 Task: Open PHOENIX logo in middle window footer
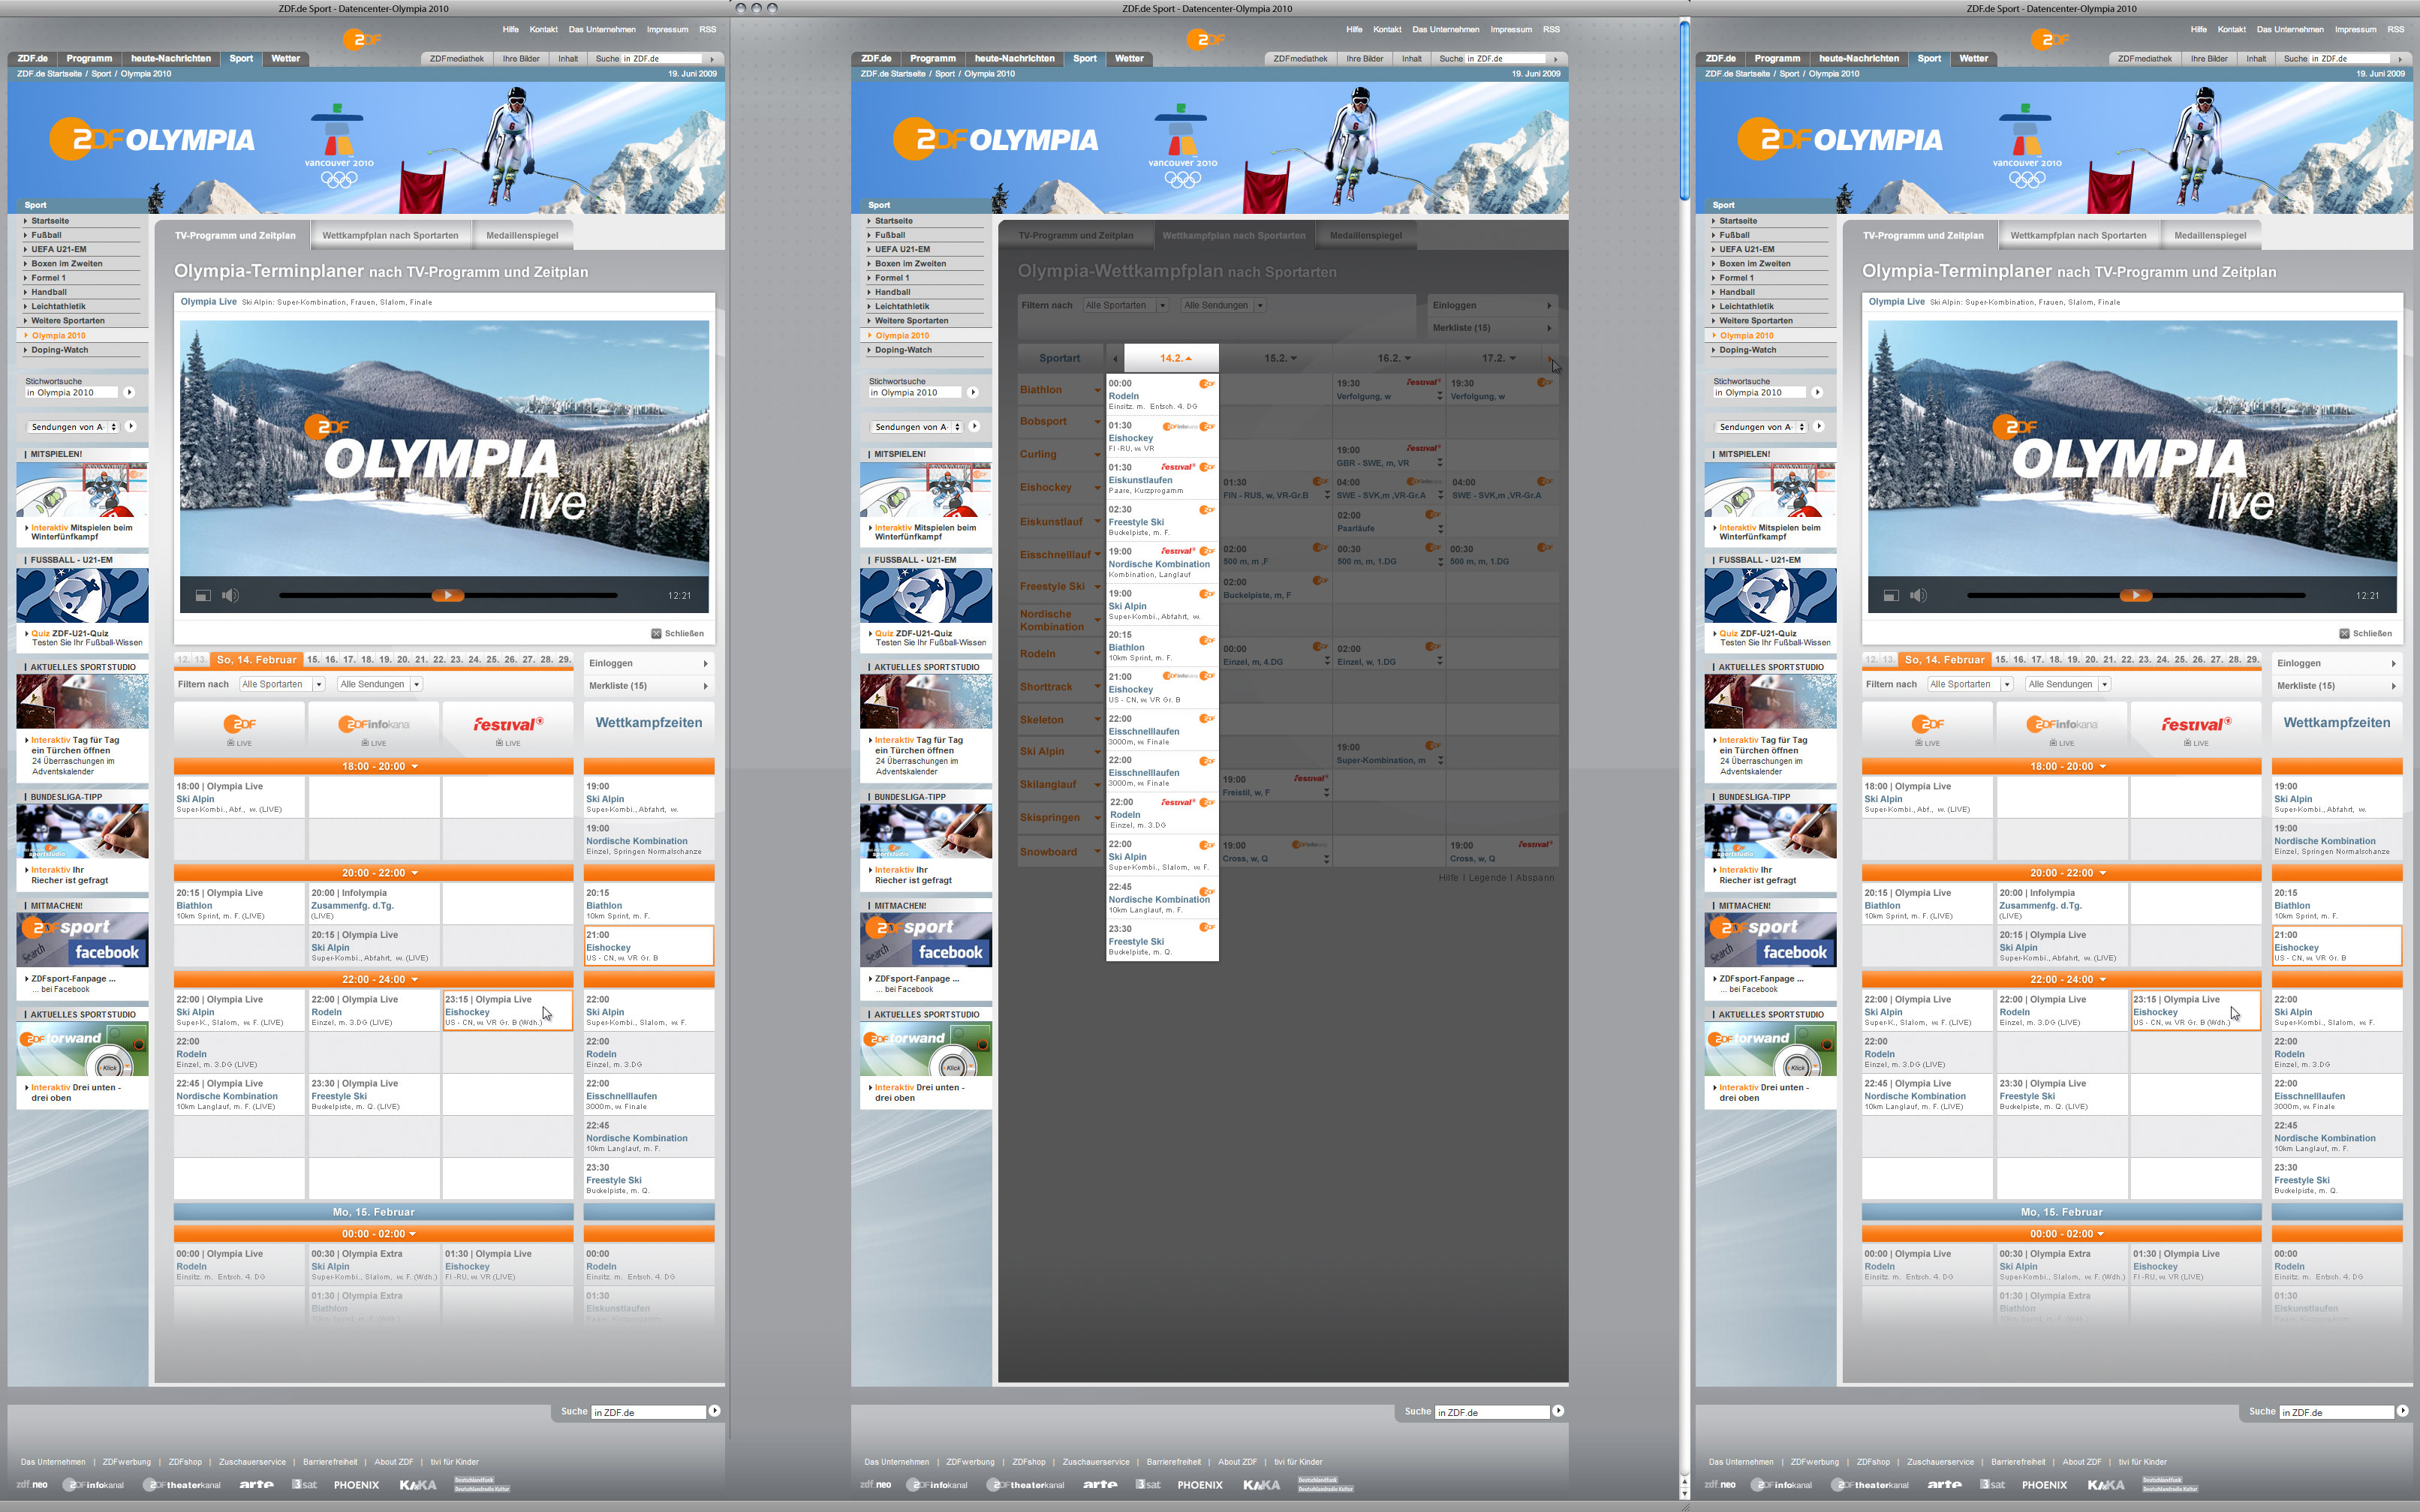click(x=1200, y=1485)
